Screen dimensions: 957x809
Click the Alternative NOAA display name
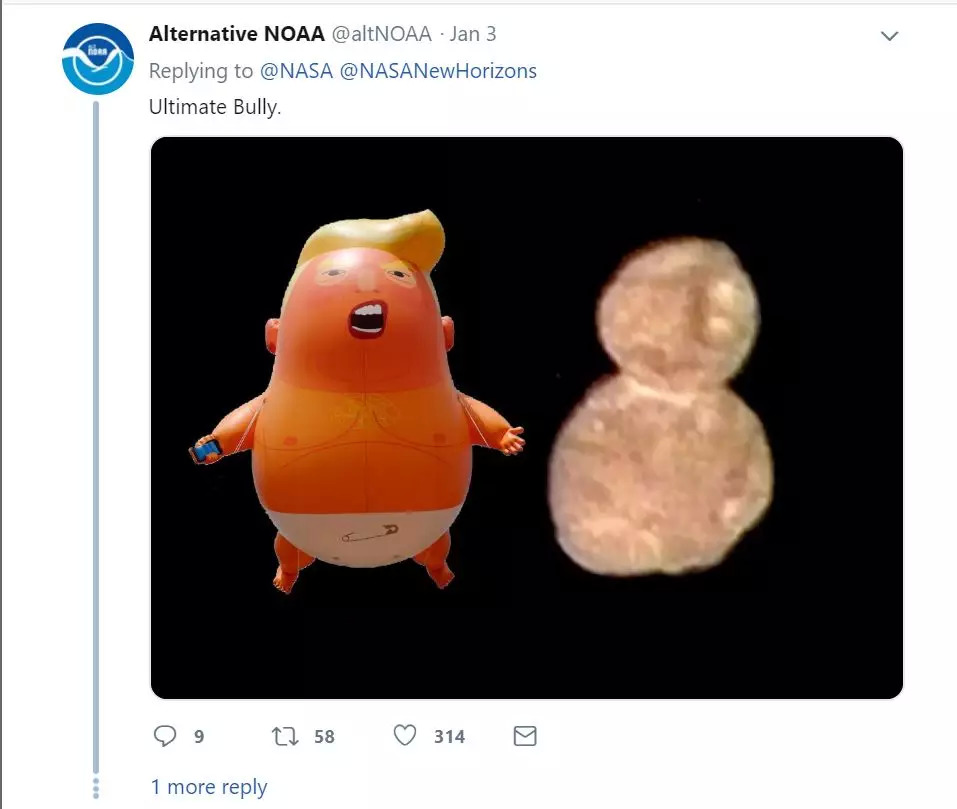[237, 34]
